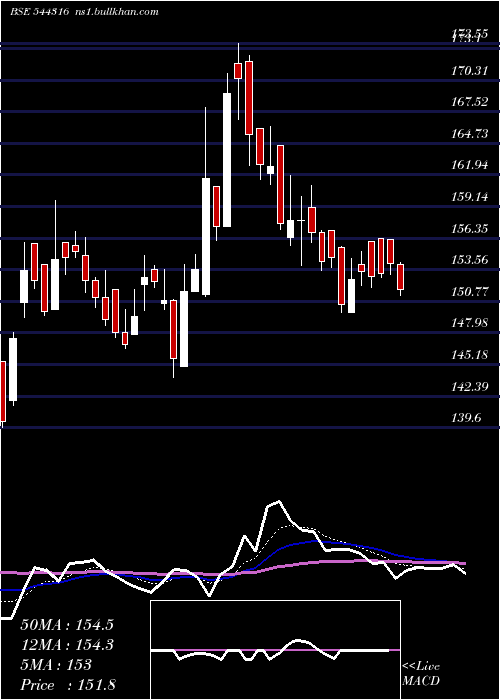This screenshot has width=500, height=700.
Task: Click the 5MA : 153 readout
Action: 56,665
